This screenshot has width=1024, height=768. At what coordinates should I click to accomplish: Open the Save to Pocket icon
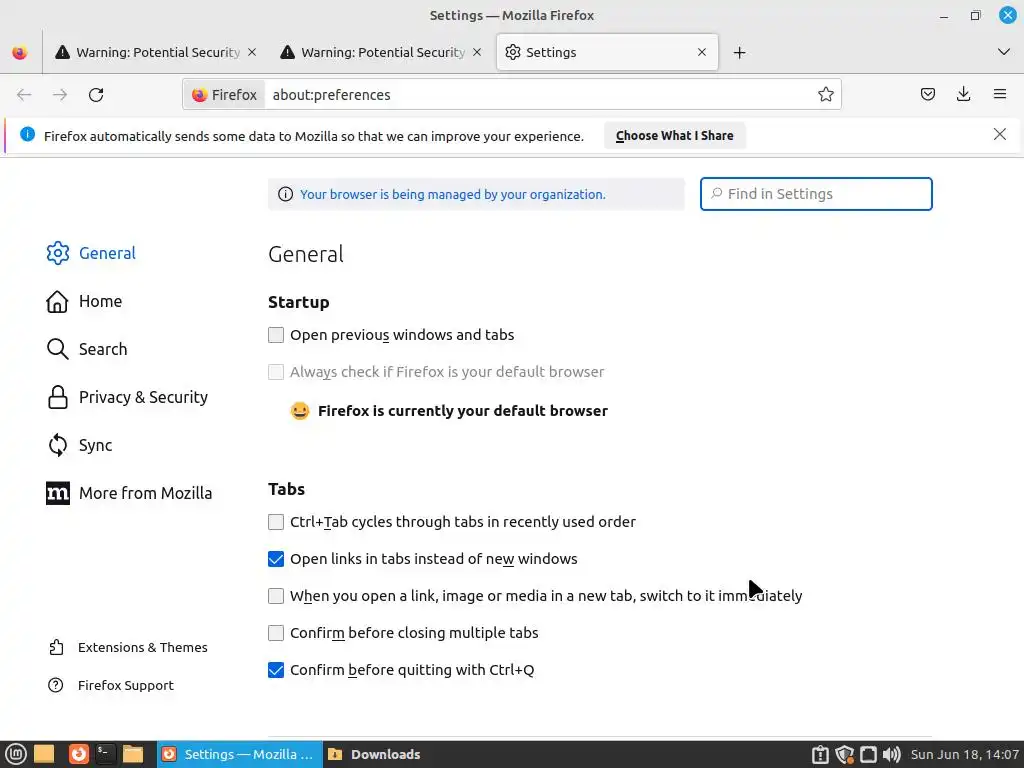point(927,95)
